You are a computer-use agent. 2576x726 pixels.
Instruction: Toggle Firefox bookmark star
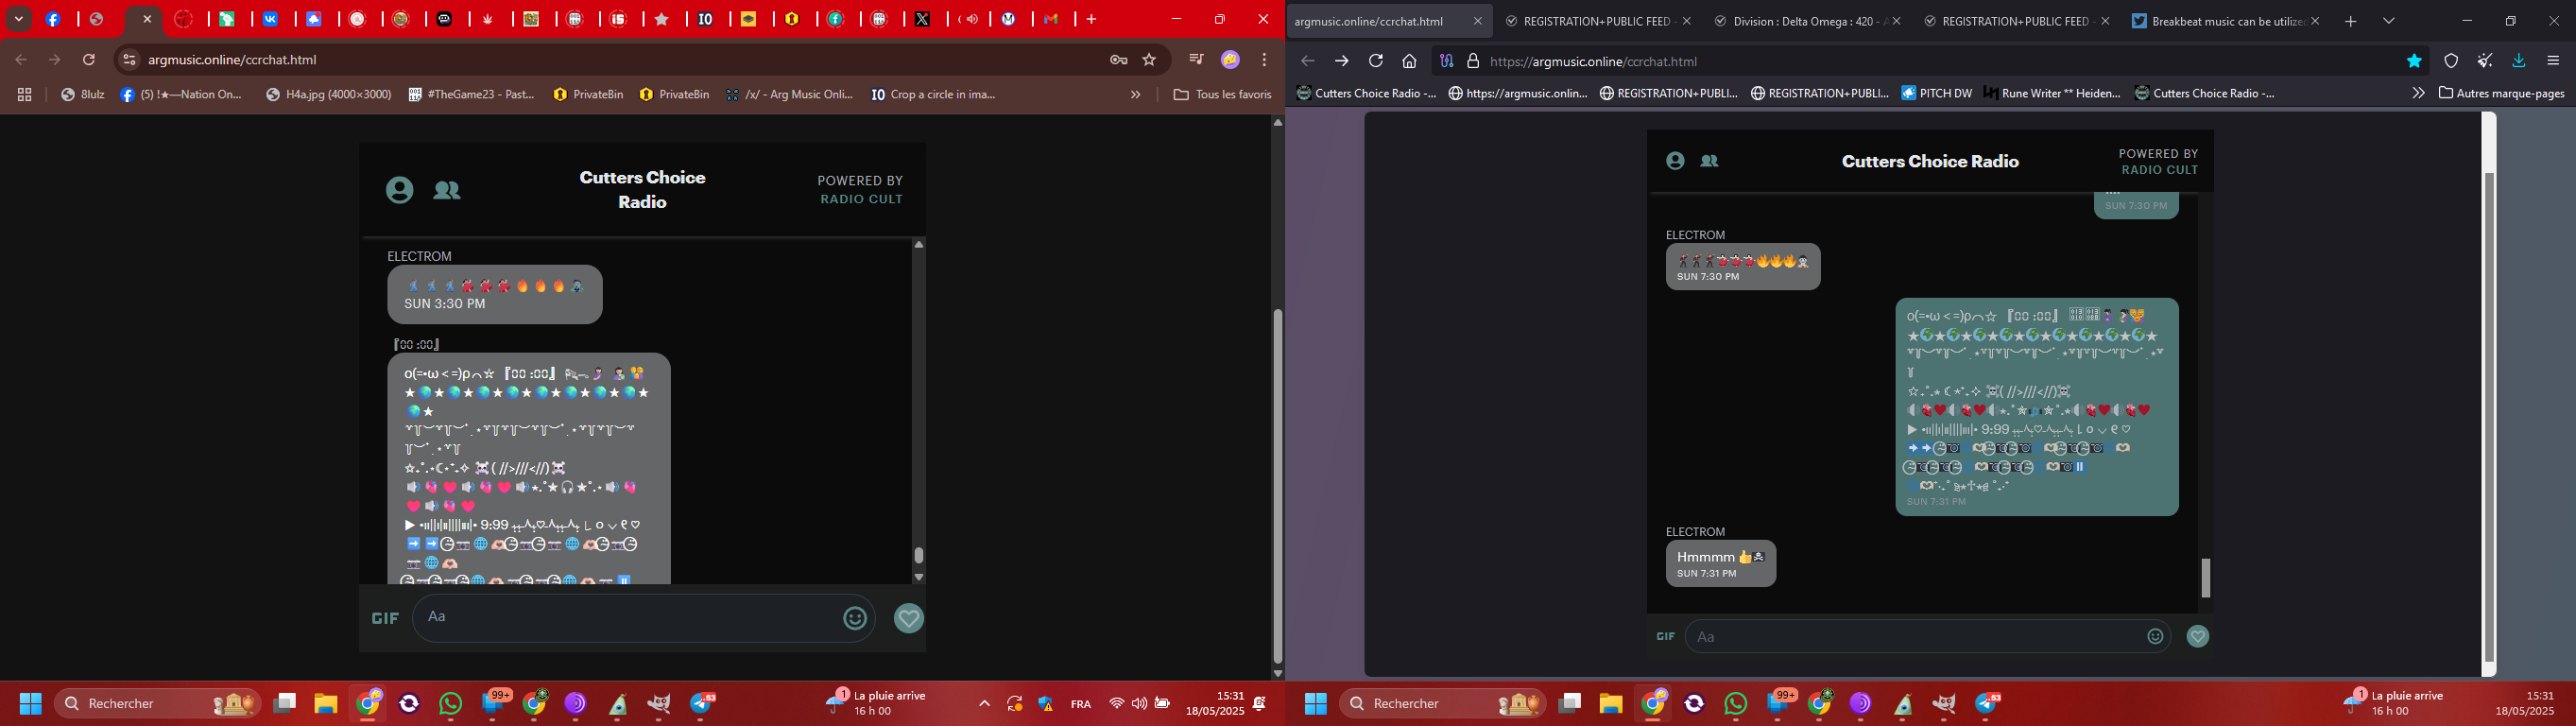click(2414, 61)
